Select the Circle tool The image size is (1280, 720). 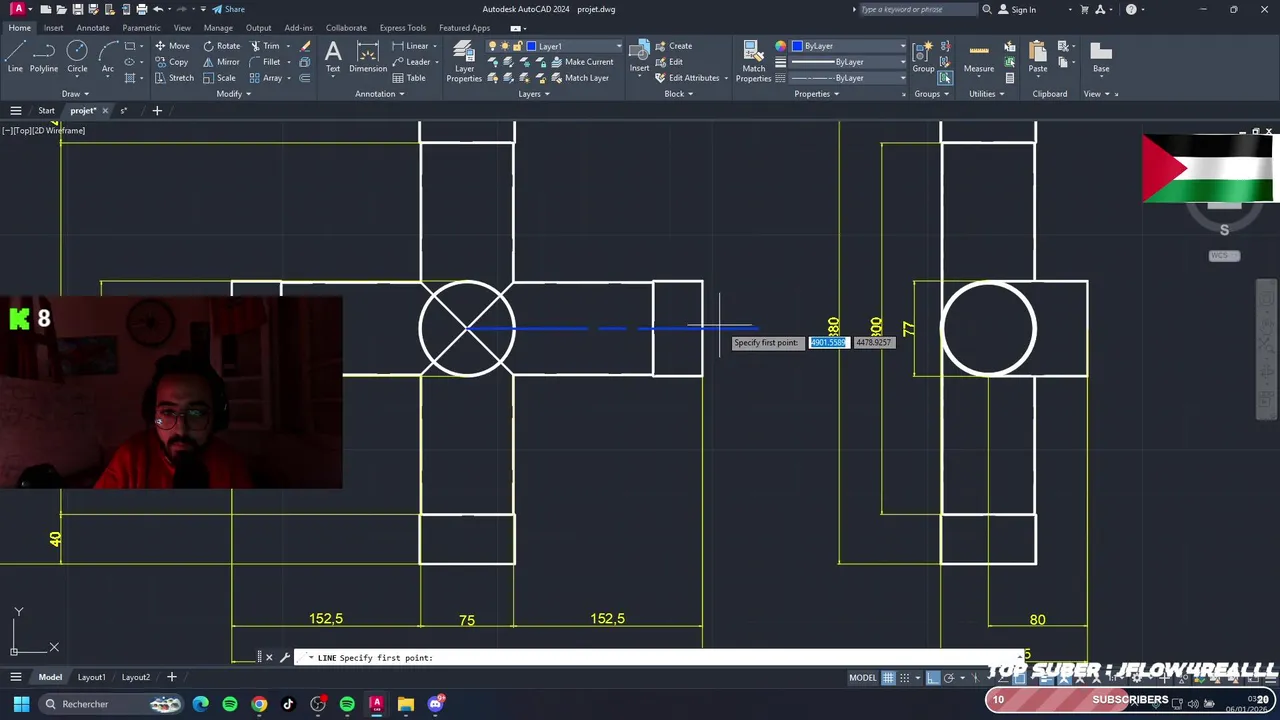[77, 56]
